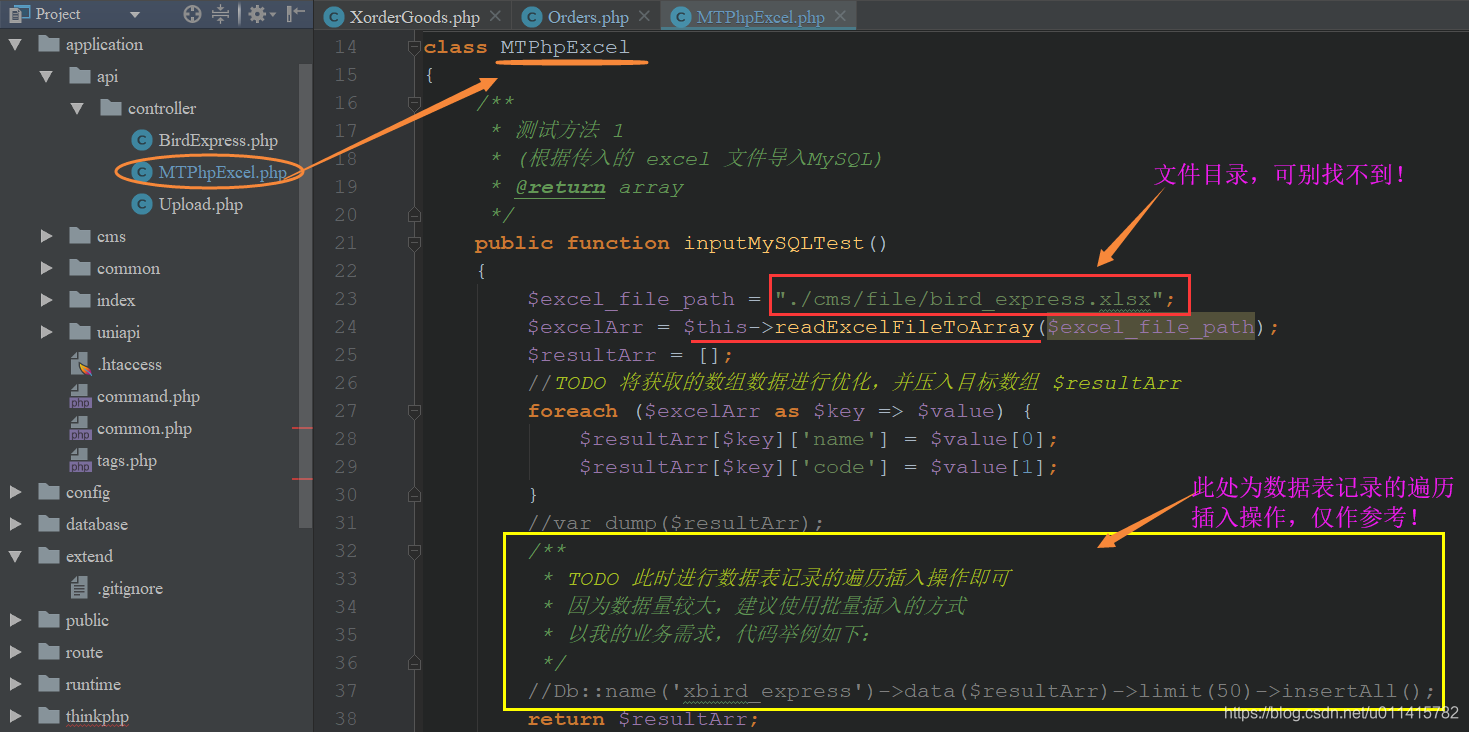Click the @return doc tag
The image size is (1469, 732).
(560, 187)
